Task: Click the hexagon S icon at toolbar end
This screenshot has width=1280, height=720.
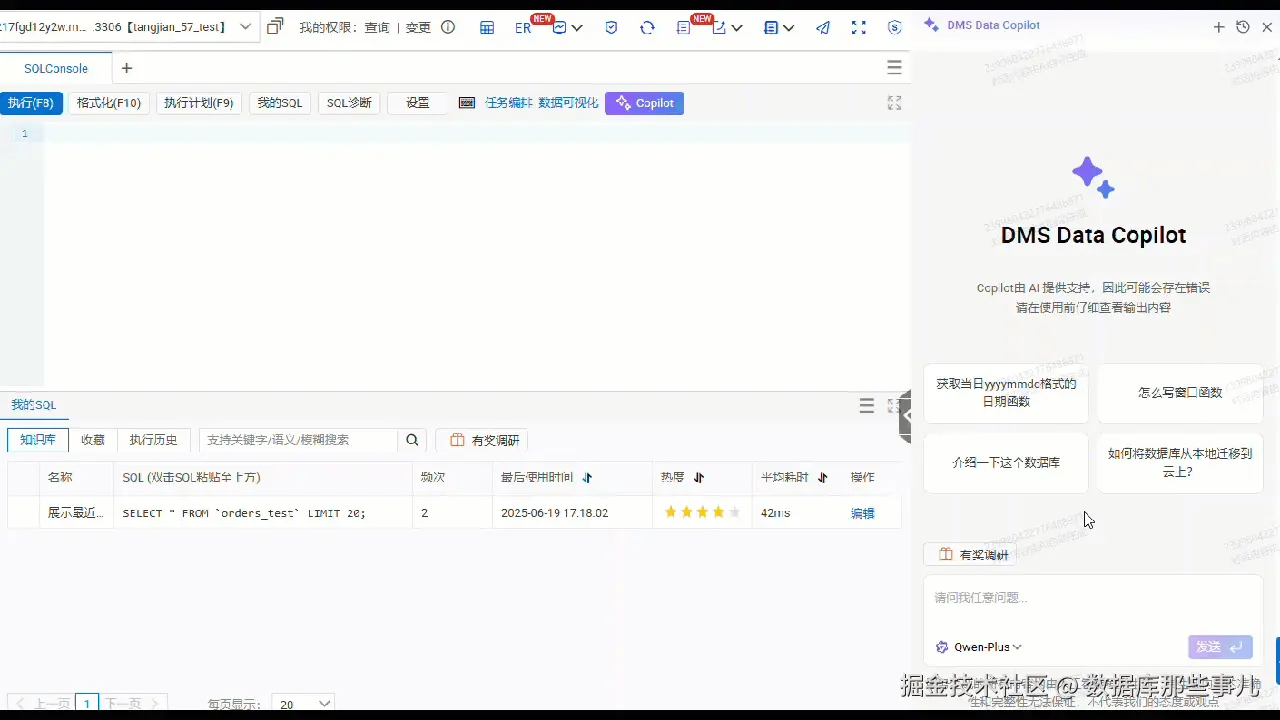Action: coord(895,28)
